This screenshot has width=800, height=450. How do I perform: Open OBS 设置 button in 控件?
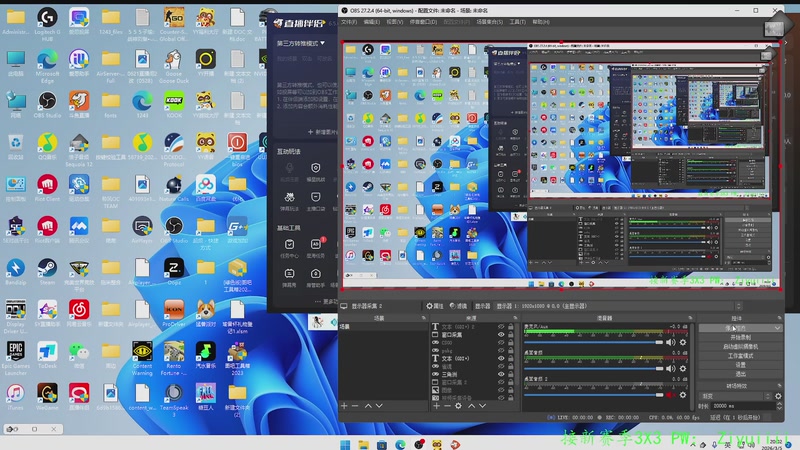(740, 365)
